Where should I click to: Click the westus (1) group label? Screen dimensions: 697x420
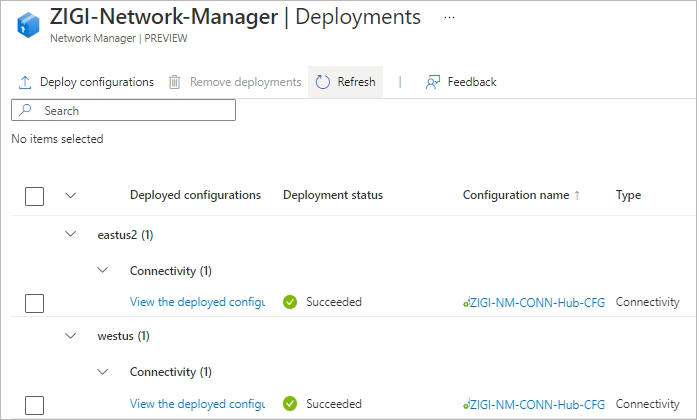tap(124, 336)
